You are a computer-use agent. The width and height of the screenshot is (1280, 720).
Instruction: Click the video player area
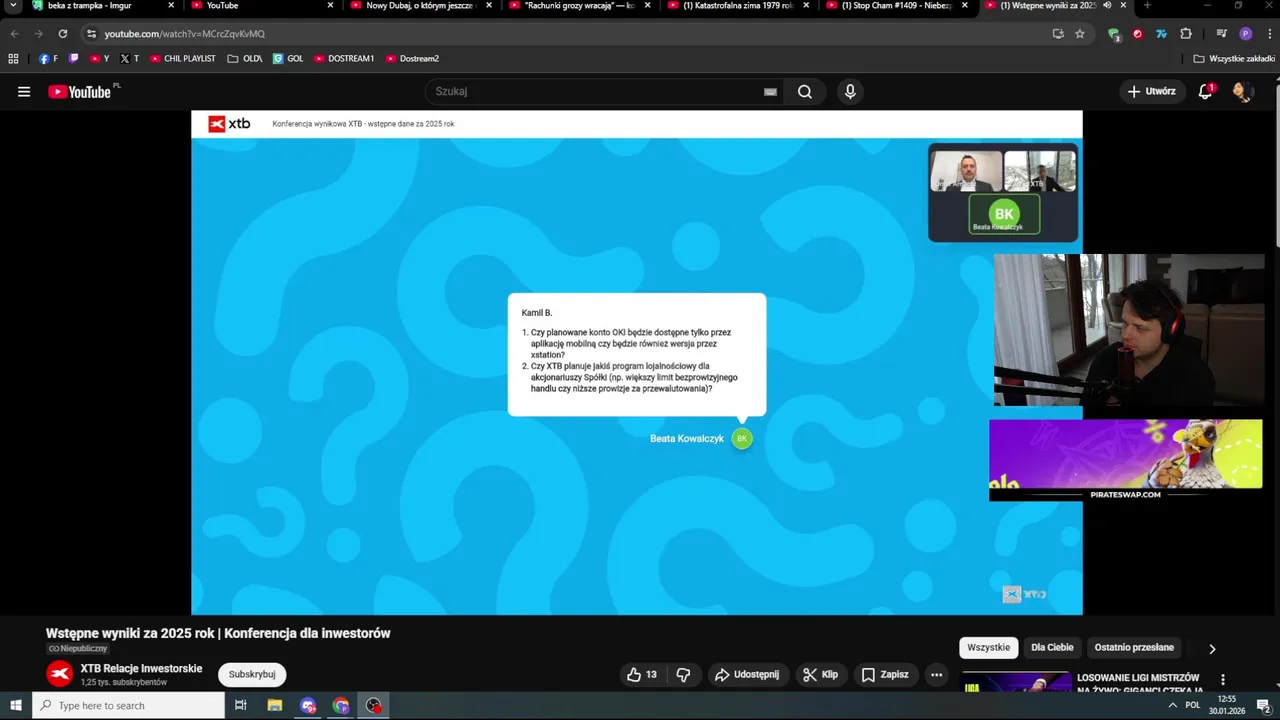click(637, 362)
